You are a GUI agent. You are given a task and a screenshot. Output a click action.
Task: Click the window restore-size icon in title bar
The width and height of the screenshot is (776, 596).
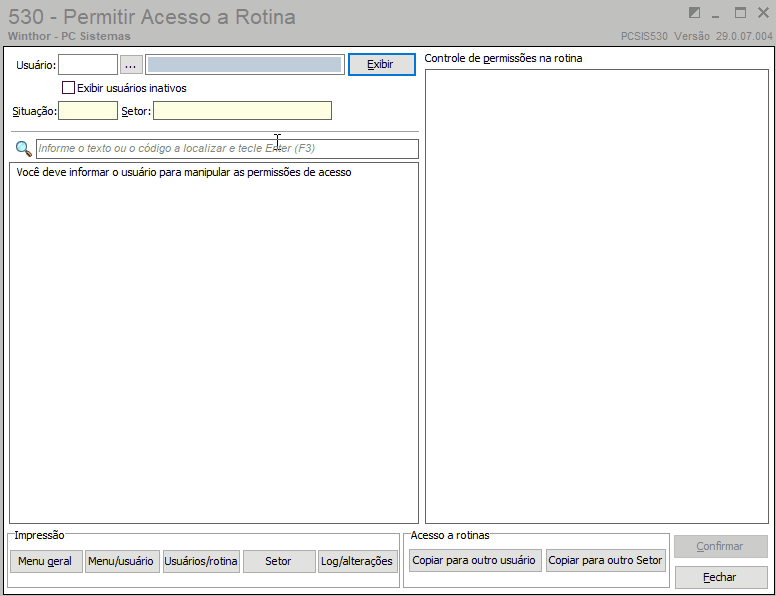(694, 13)
